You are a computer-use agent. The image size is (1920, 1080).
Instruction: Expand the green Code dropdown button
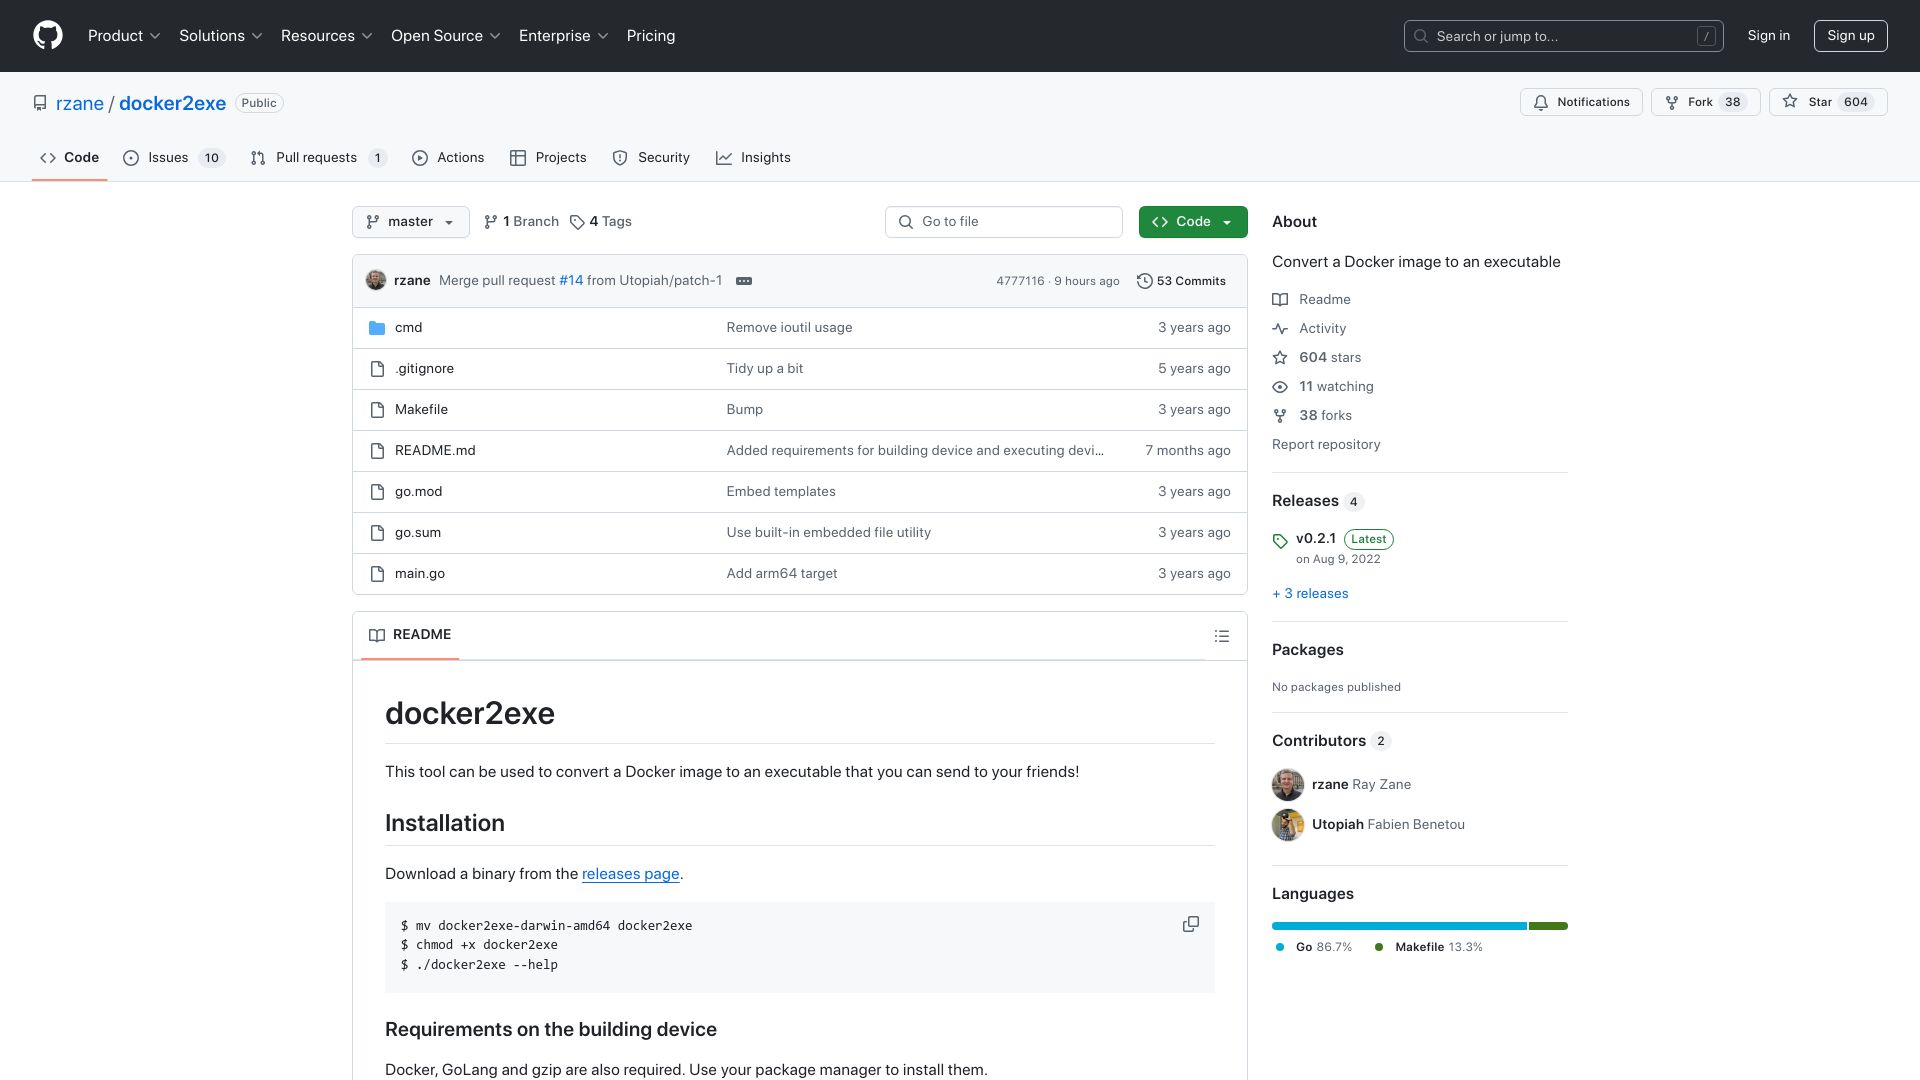(1193, 222)
